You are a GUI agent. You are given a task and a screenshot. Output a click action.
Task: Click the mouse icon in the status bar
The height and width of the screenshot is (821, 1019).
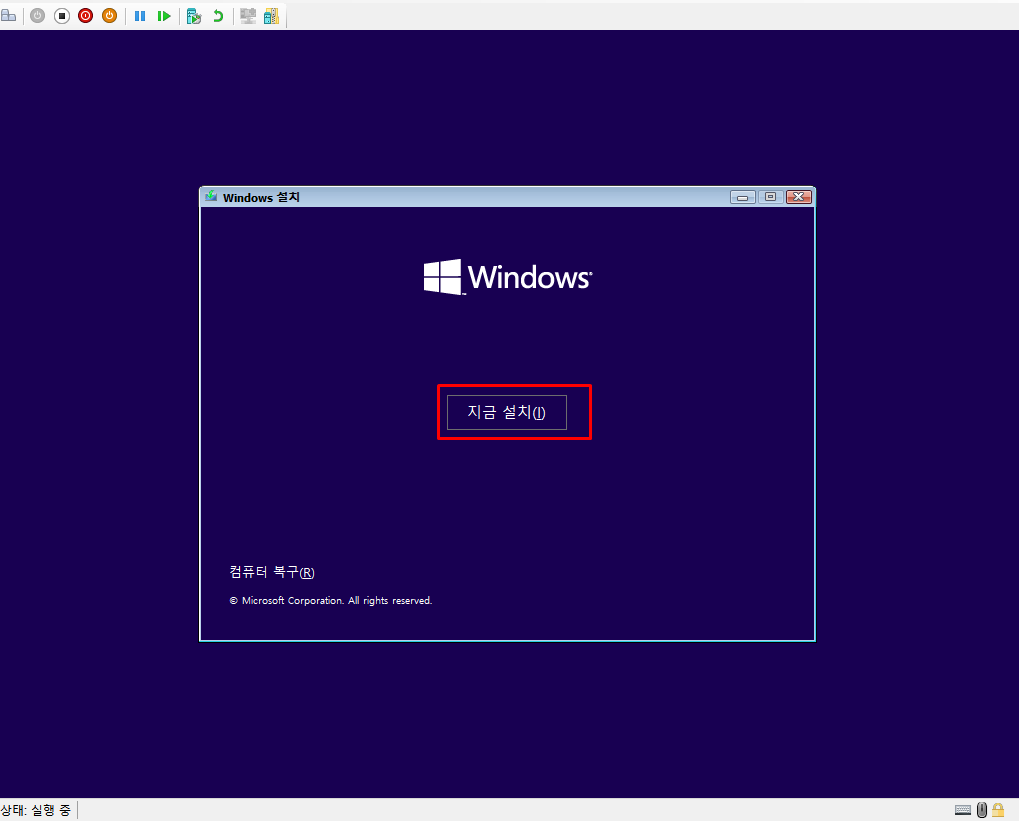tap(982, 810)
